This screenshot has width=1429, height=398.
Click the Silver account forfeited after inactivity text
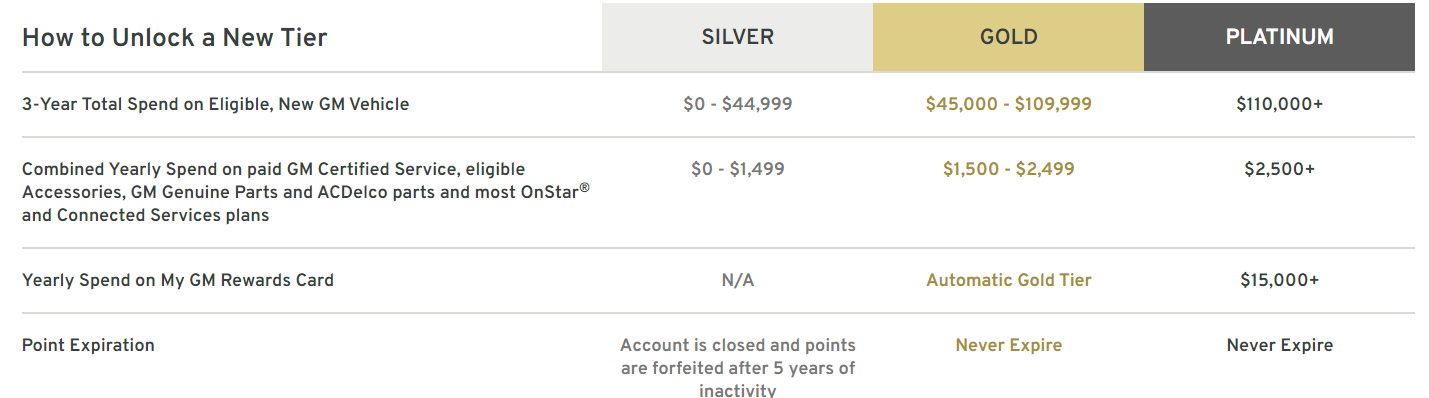[x=738, y=368]
